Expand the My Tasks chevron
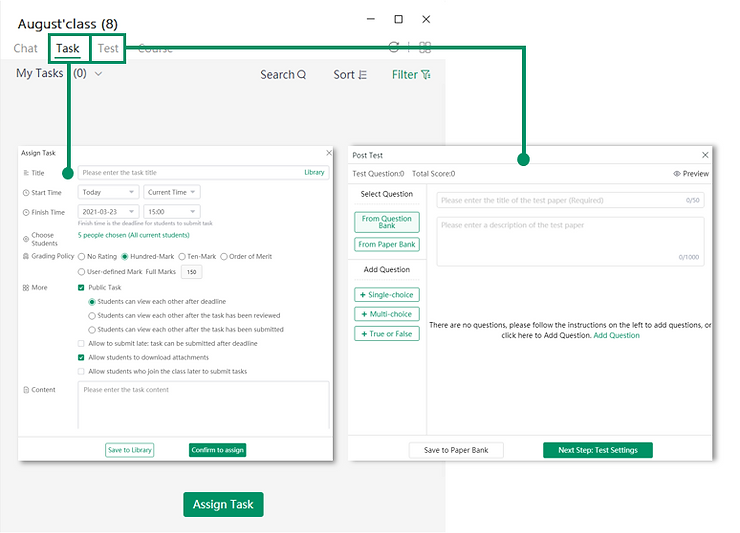 tap(98, 74)
